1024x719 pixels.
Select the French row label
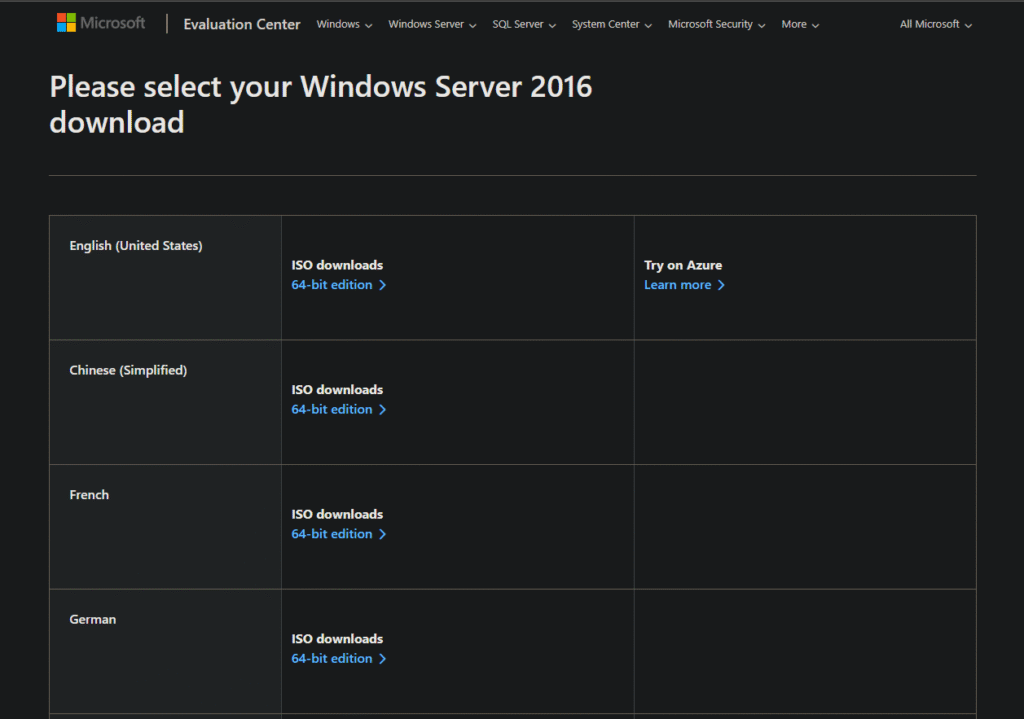[89, 495]
